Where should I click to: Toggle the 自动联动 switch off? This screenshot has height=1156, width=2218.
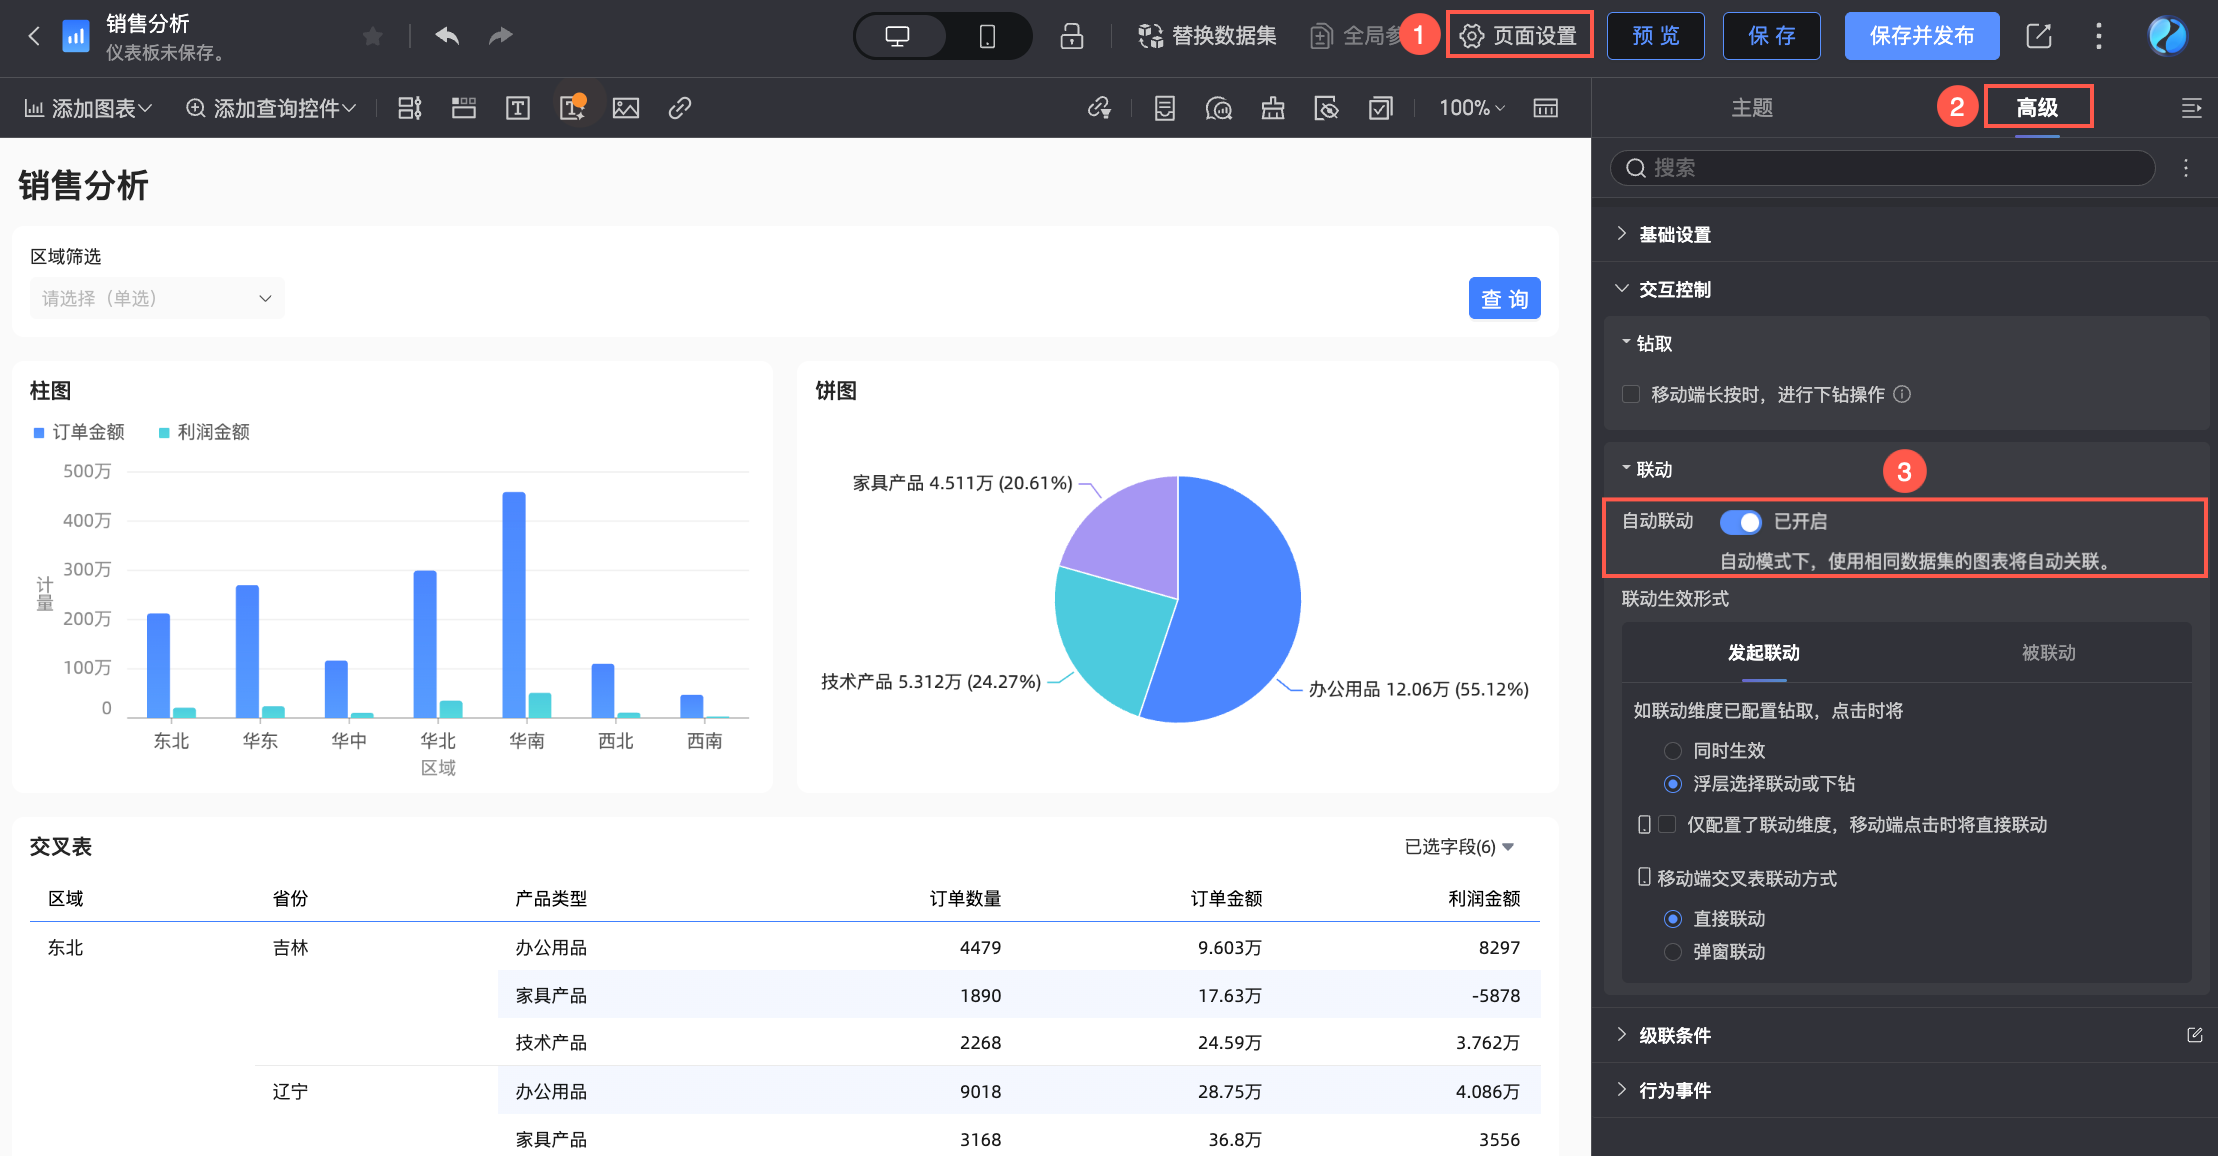[1740, 522]
